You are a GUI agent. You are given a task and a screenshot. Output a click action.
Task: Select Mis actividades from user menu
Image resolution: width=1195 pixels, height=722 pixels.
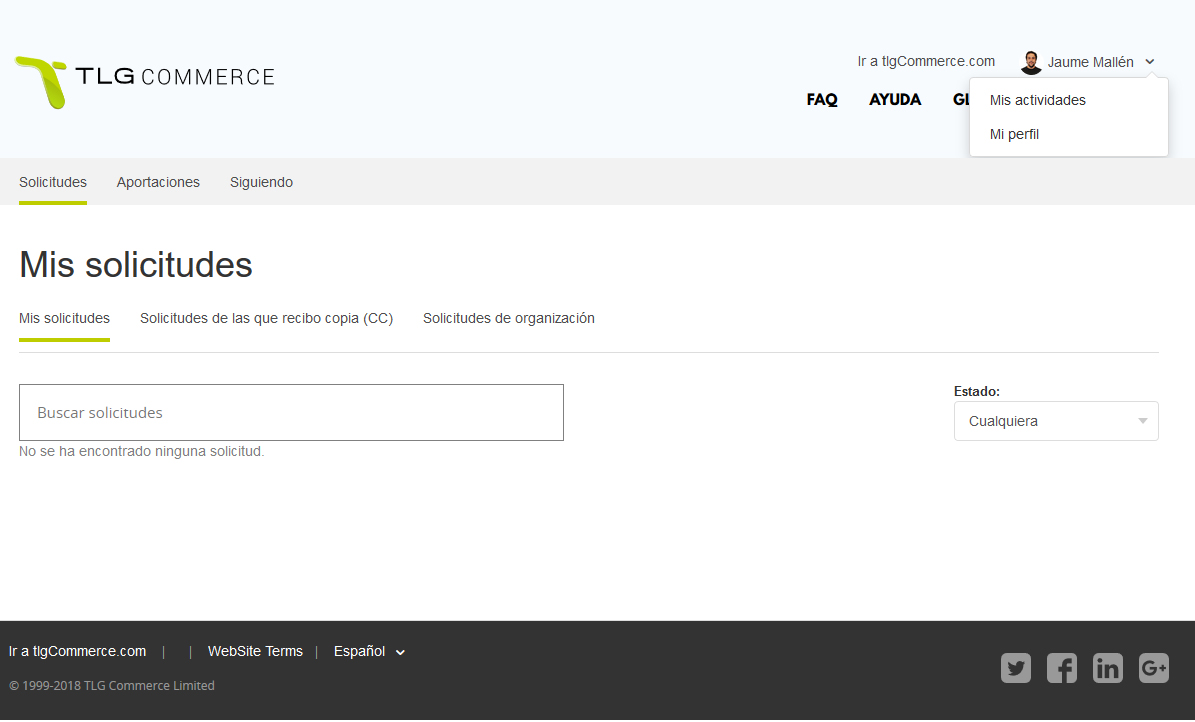click(x=1037, y=100)
